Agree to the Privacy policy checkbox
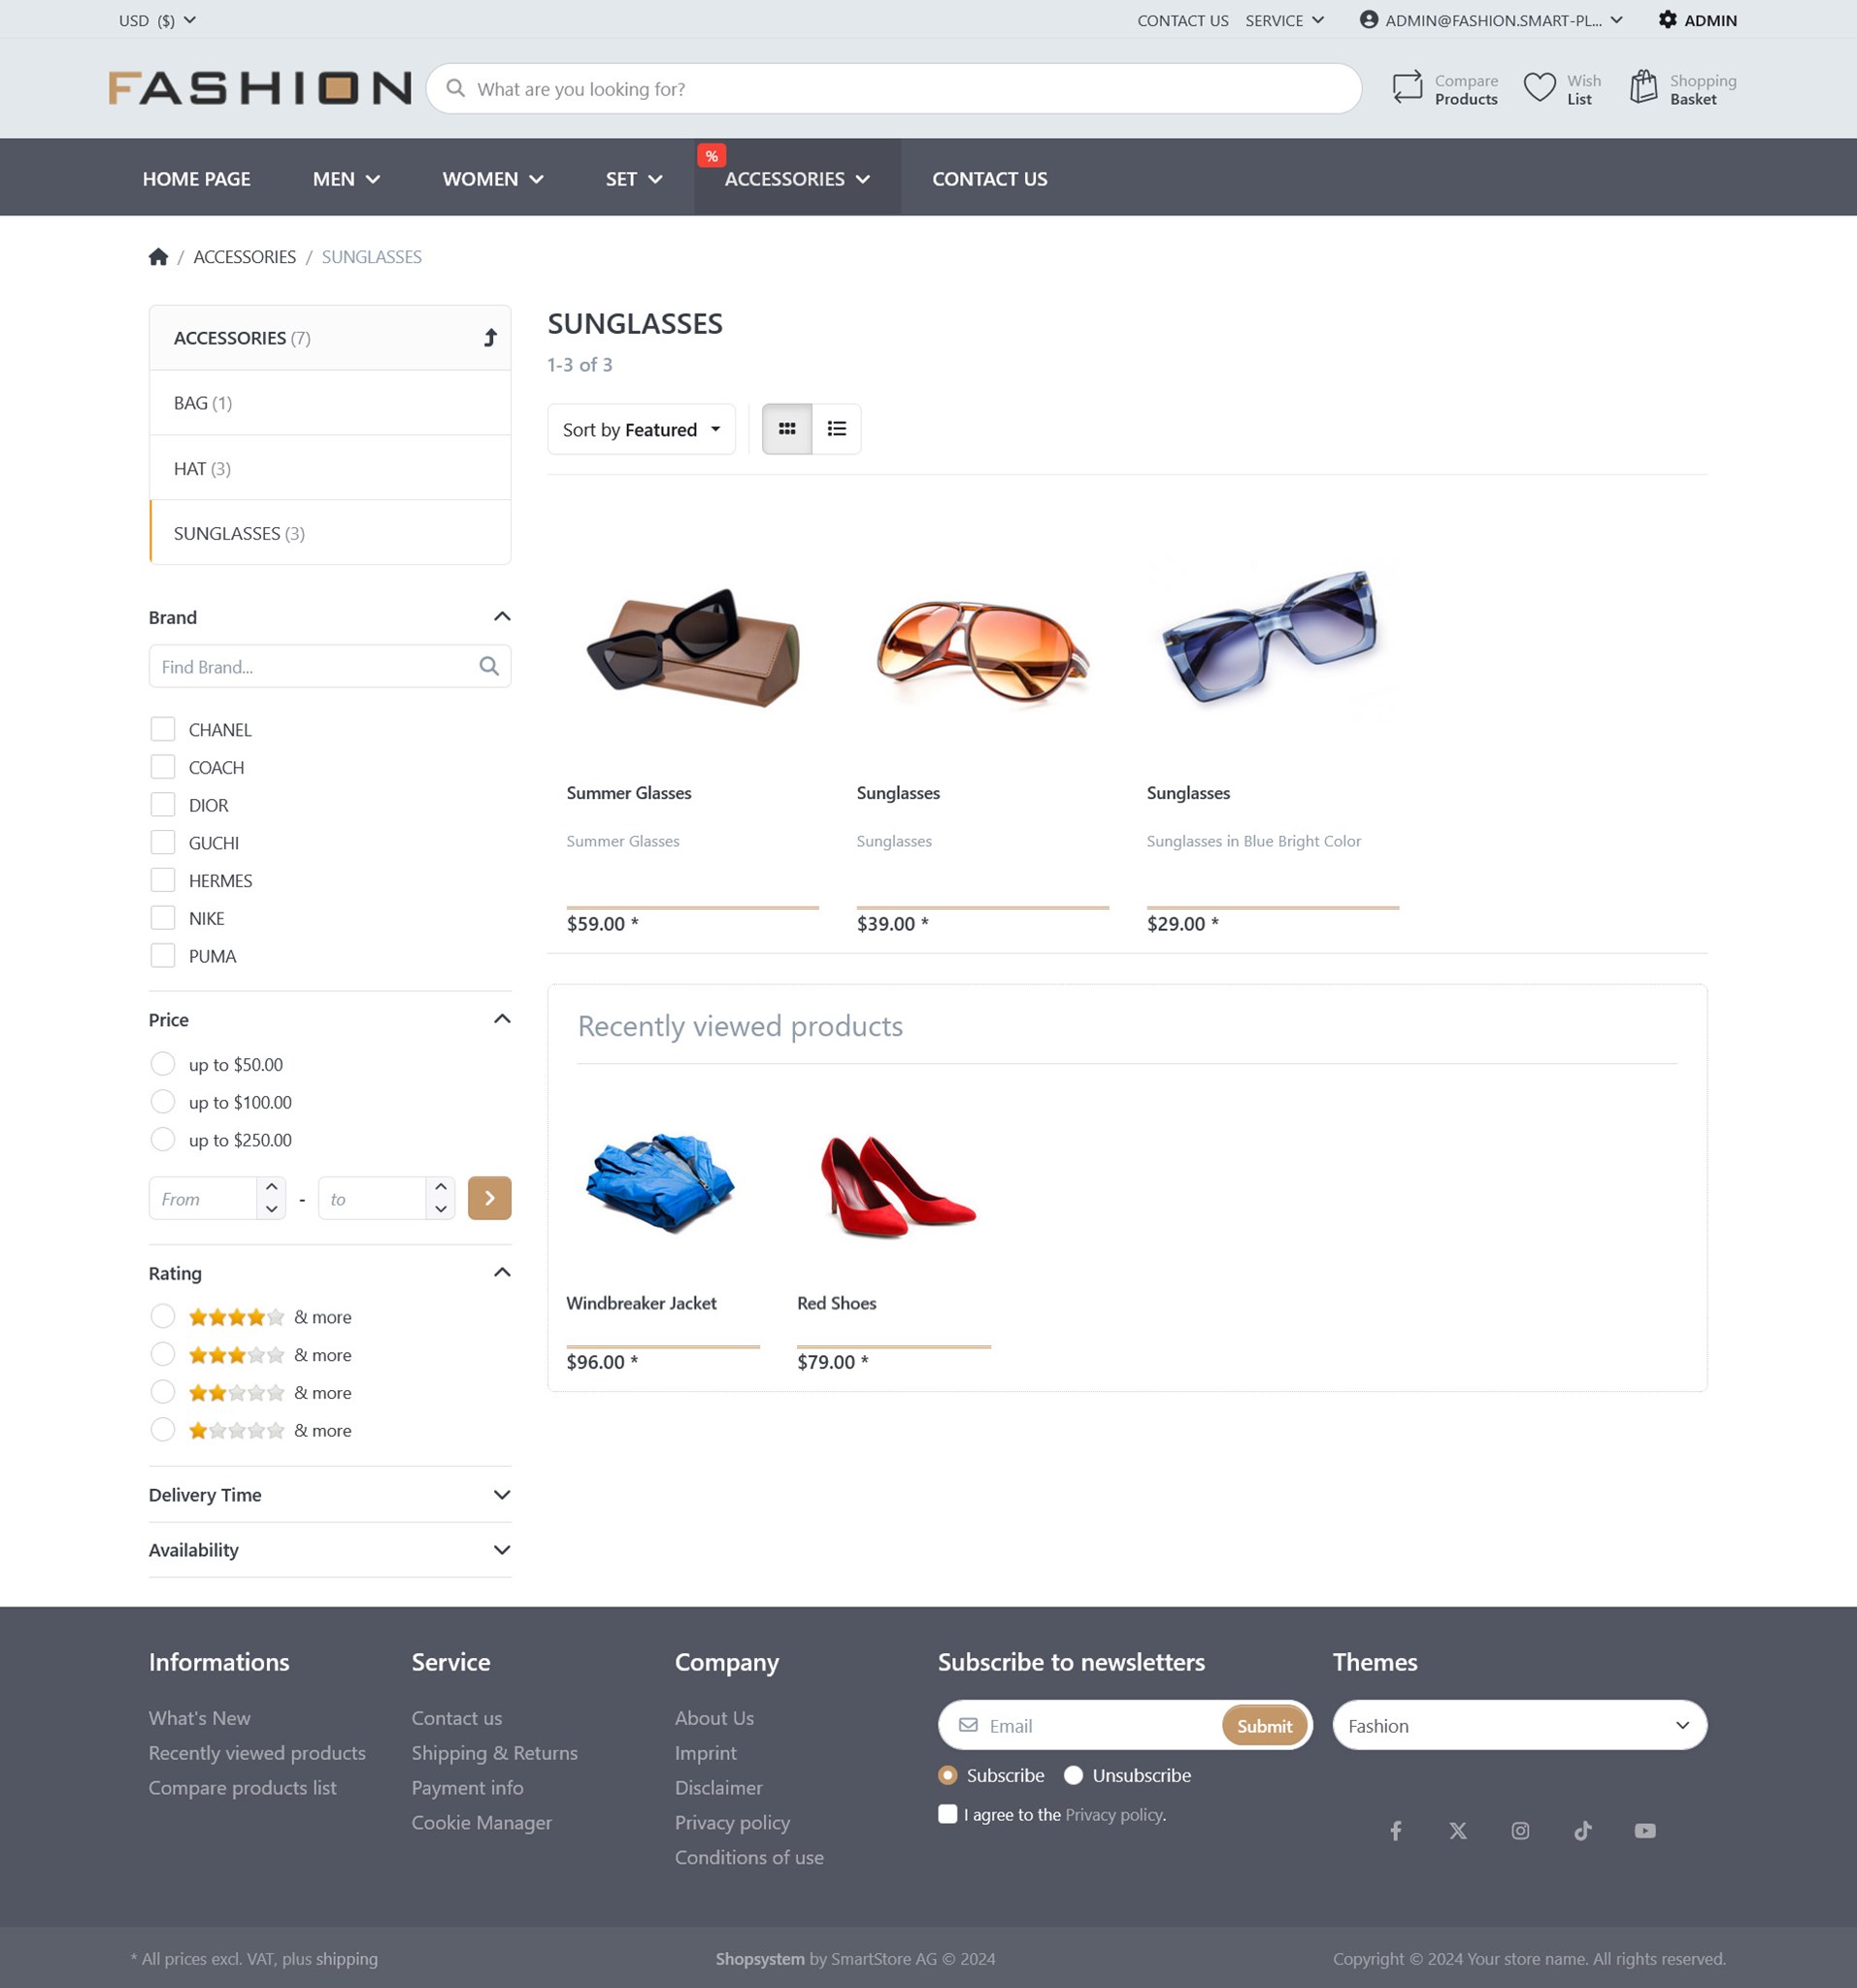 [948, 1814]
